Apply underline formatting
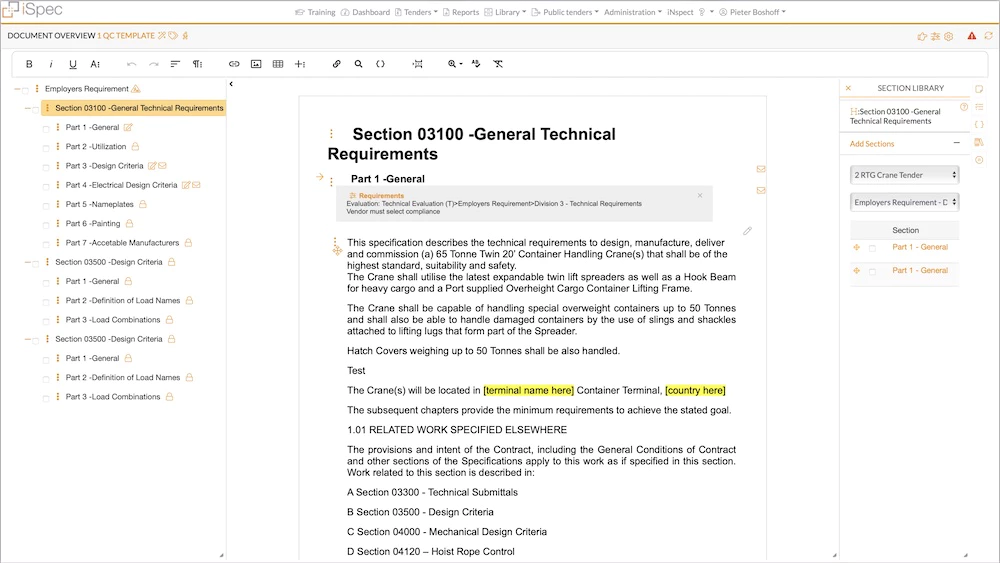The height and width of the screenshot is (563, 1000). click(x=73, y=64)
